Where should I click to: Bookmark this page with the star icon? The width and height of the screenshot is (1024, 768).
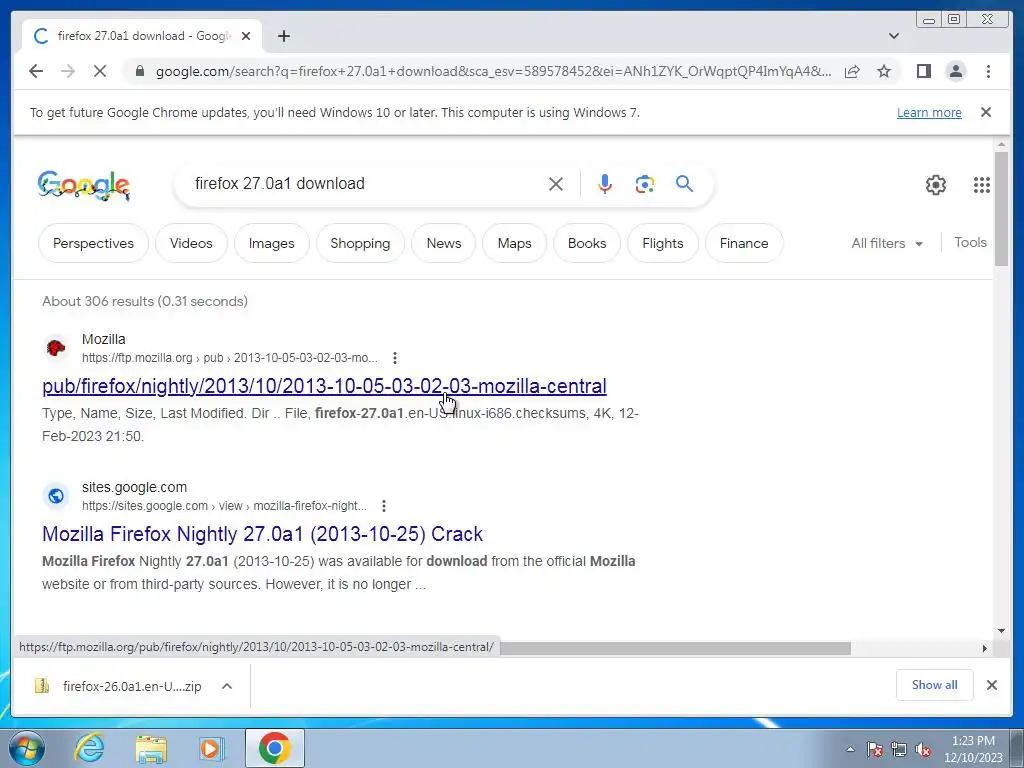tap(884, 71)
